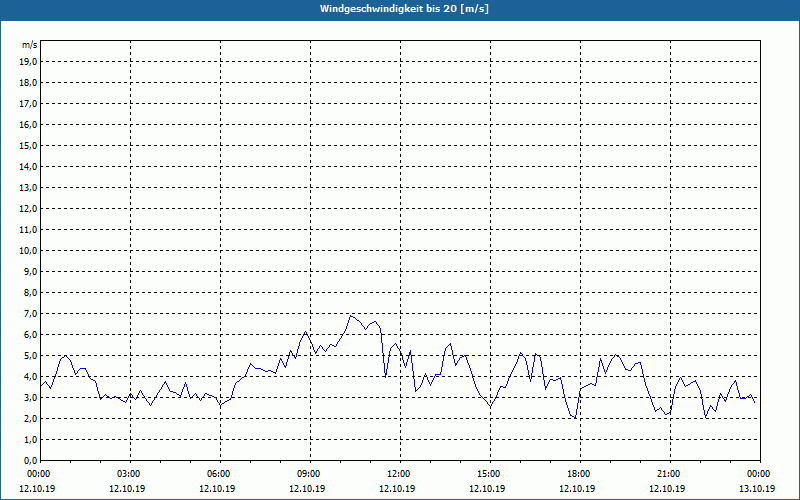Viewport: 800px width, 500px height.
Task: Click the 8,0 y-axis label
Action: coord(30,292)
